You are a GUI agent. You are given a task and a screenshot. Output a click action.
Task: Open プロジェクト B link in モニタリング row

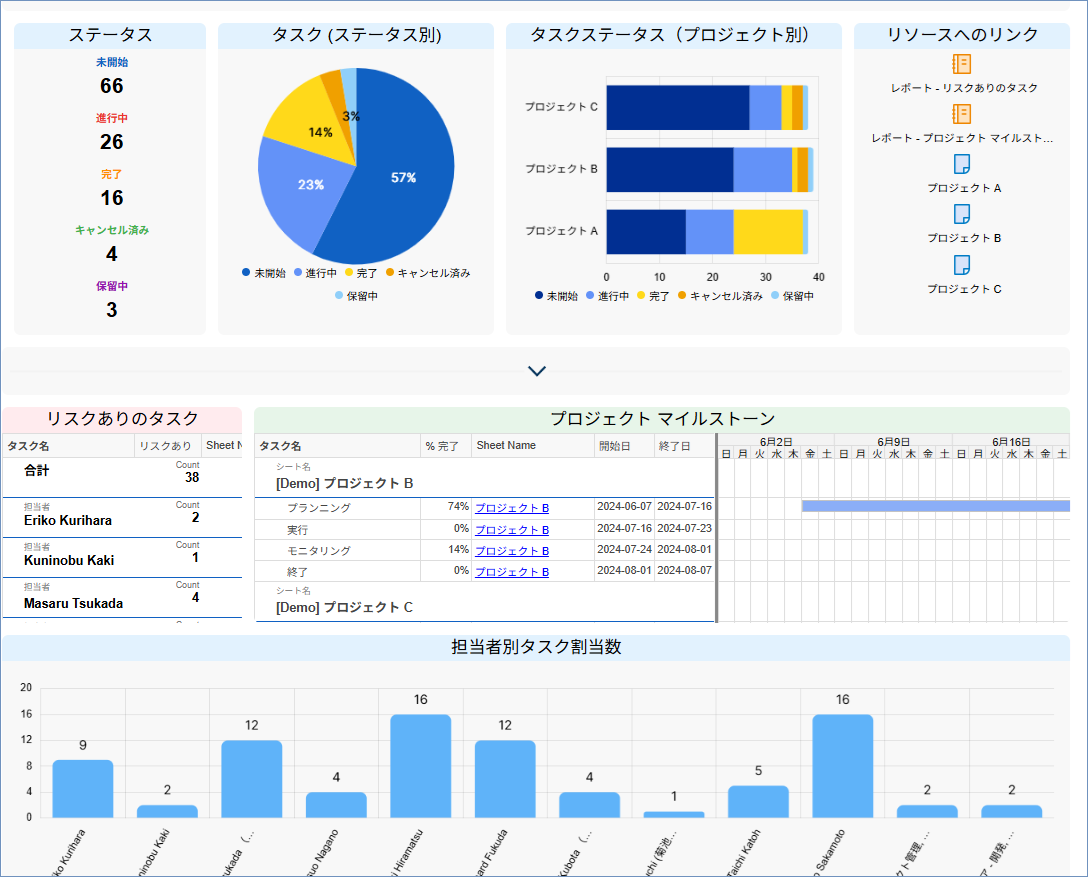pos(511,551)
